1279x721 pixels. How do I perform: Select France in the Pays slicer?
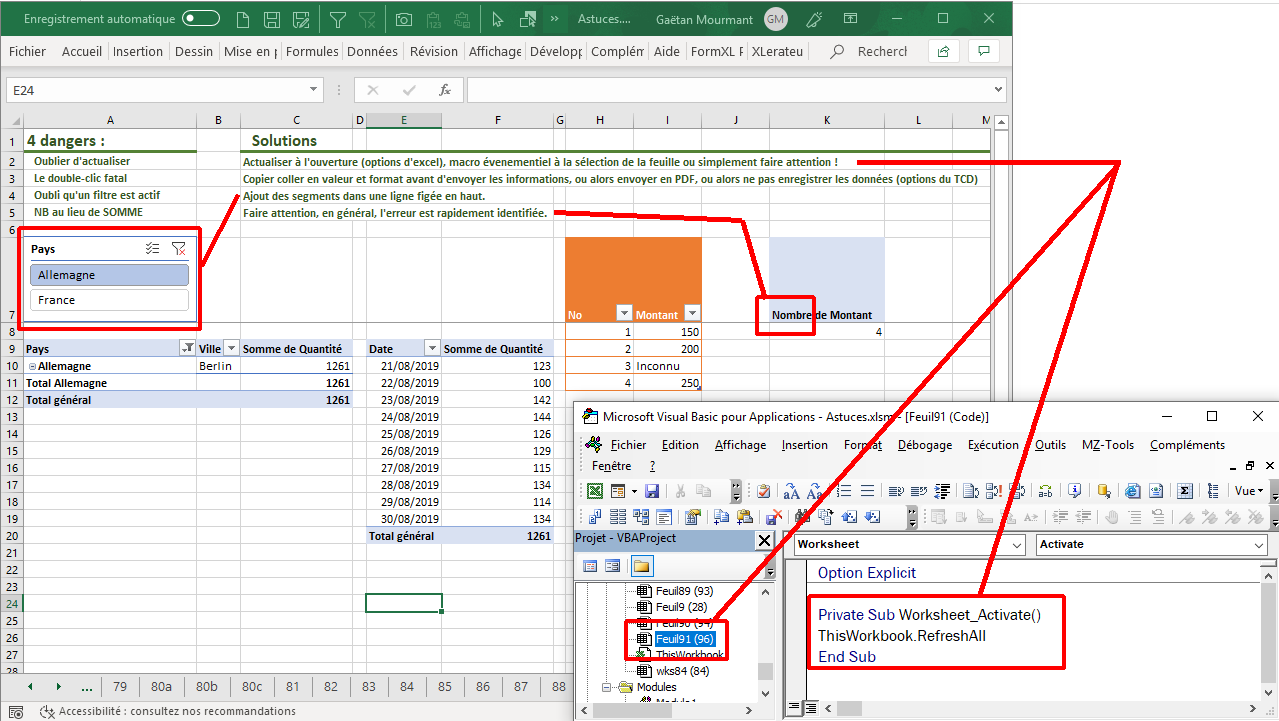[x=109, y=300]
